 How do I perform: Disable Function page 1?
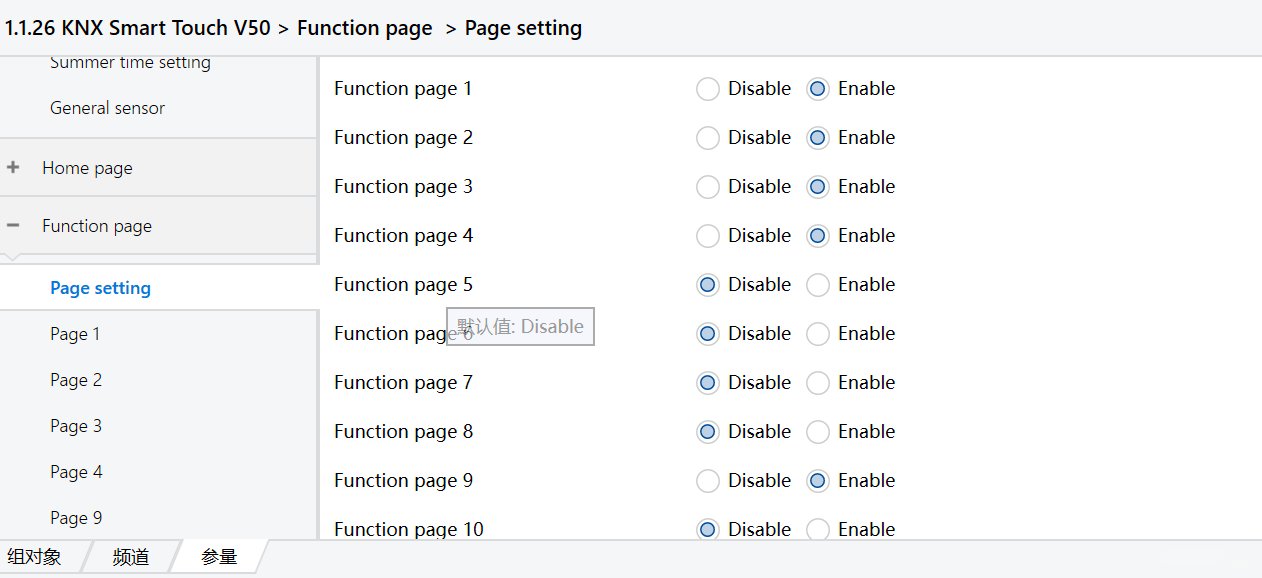[x=708, y=89]
